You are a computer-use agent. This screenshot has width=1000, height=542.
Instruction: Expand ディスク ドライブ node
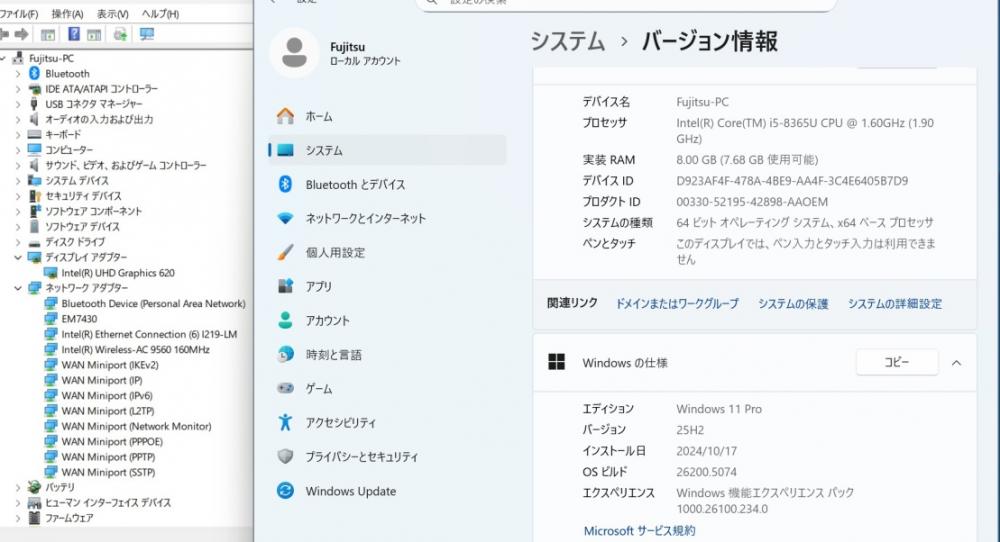pos(18,242)
